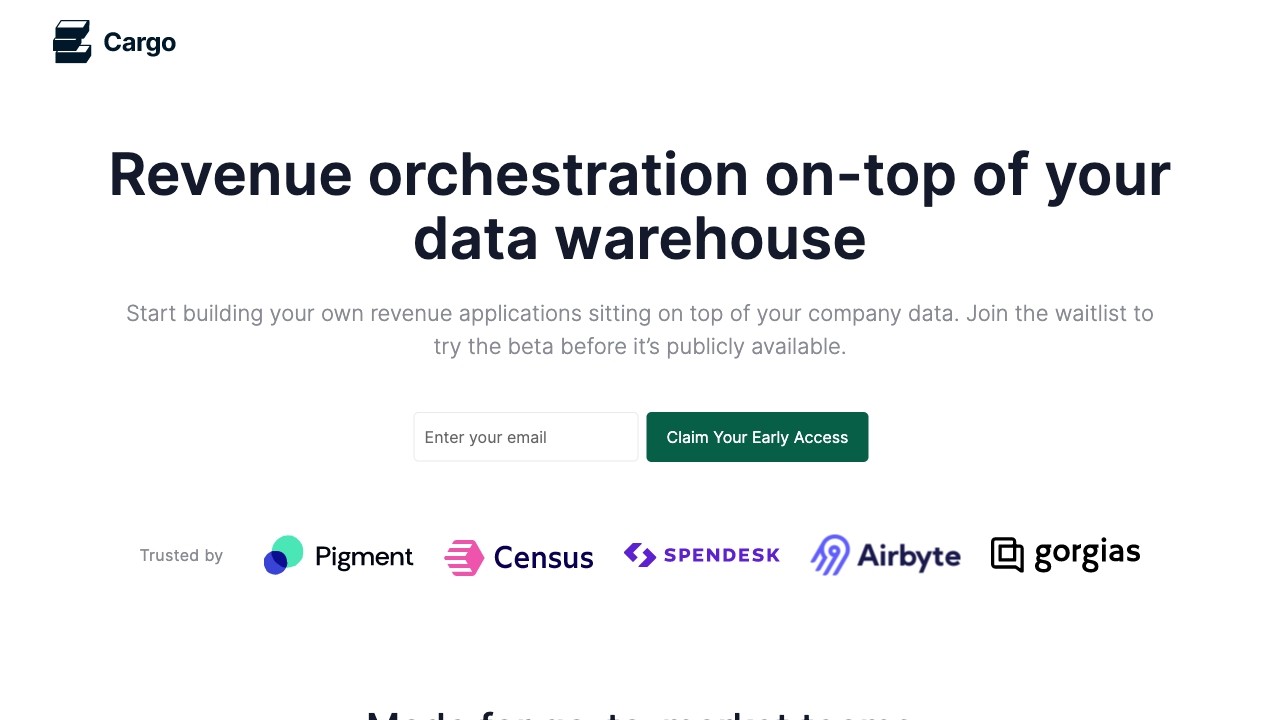Click the 'Revenue orchestration on-top of your' headline line
1280x720 pixels.
click(640, 174)
